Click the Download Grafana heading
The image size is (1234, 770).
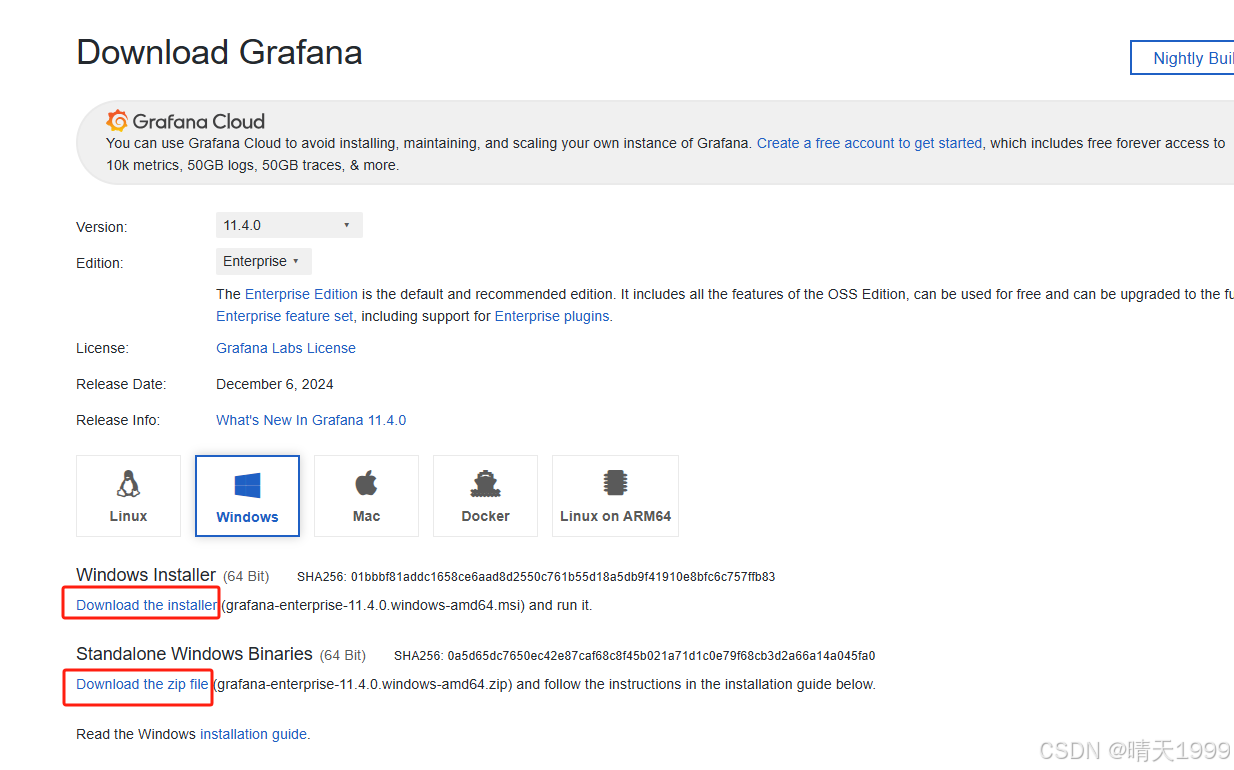[219, 52]
